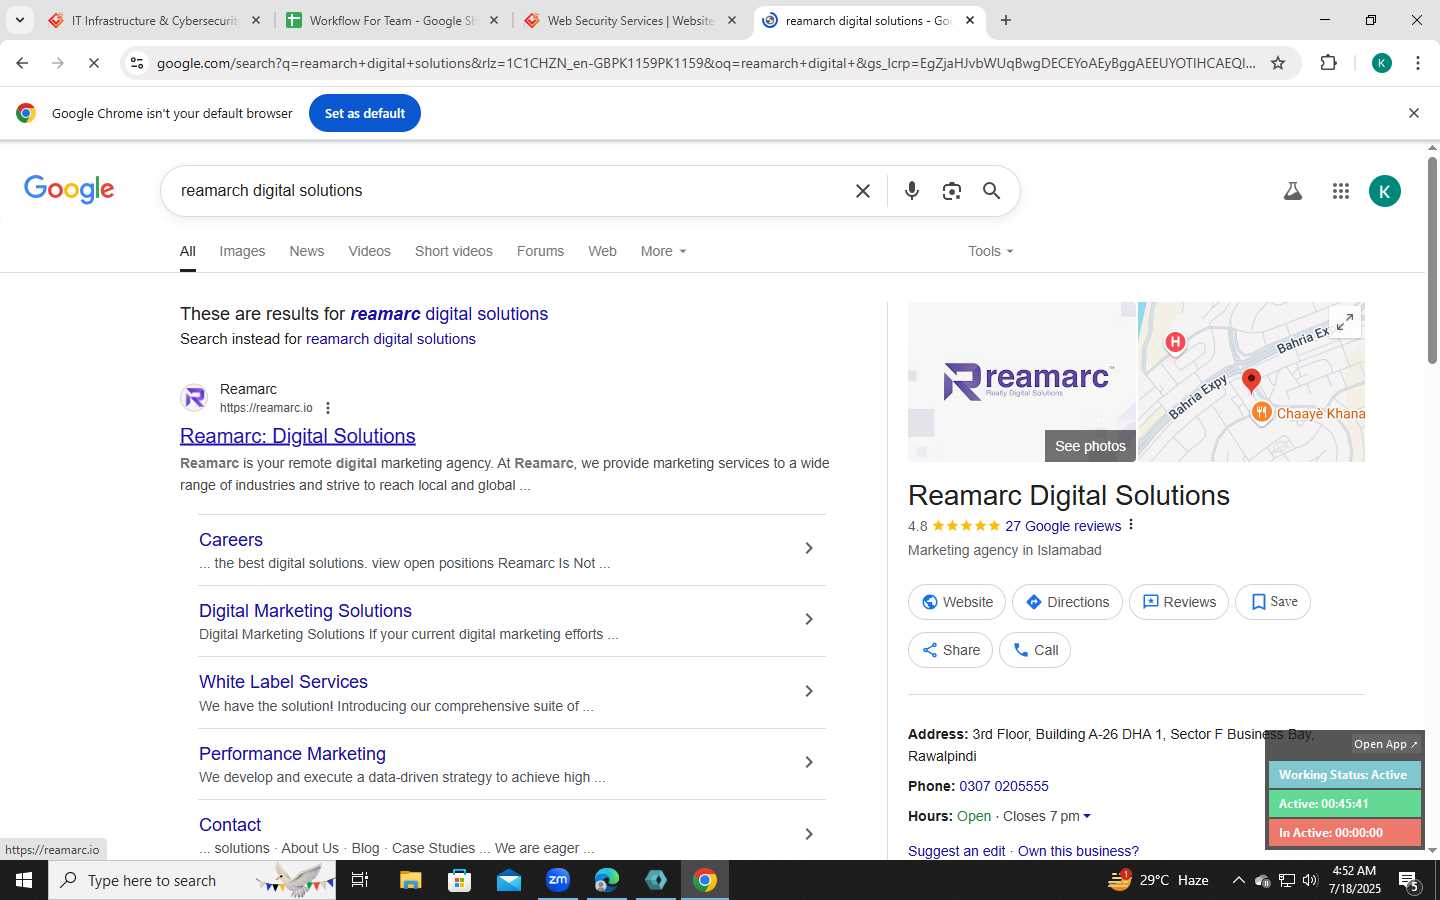Switch to the Videos results tab
This screenshot has width=1440, height=900.
(x=369, y=251)
